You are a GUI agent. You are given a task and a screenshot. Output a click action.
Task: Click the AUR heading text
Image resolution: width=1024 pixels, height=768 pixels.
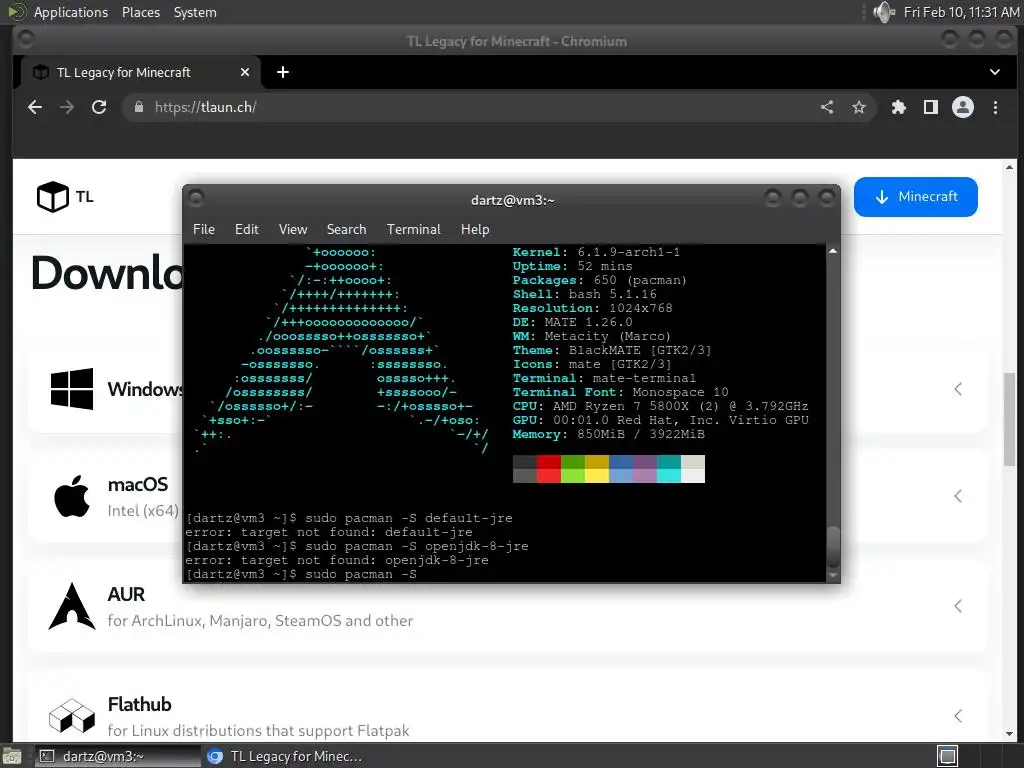pyautogui.click(x=126, y=594)
